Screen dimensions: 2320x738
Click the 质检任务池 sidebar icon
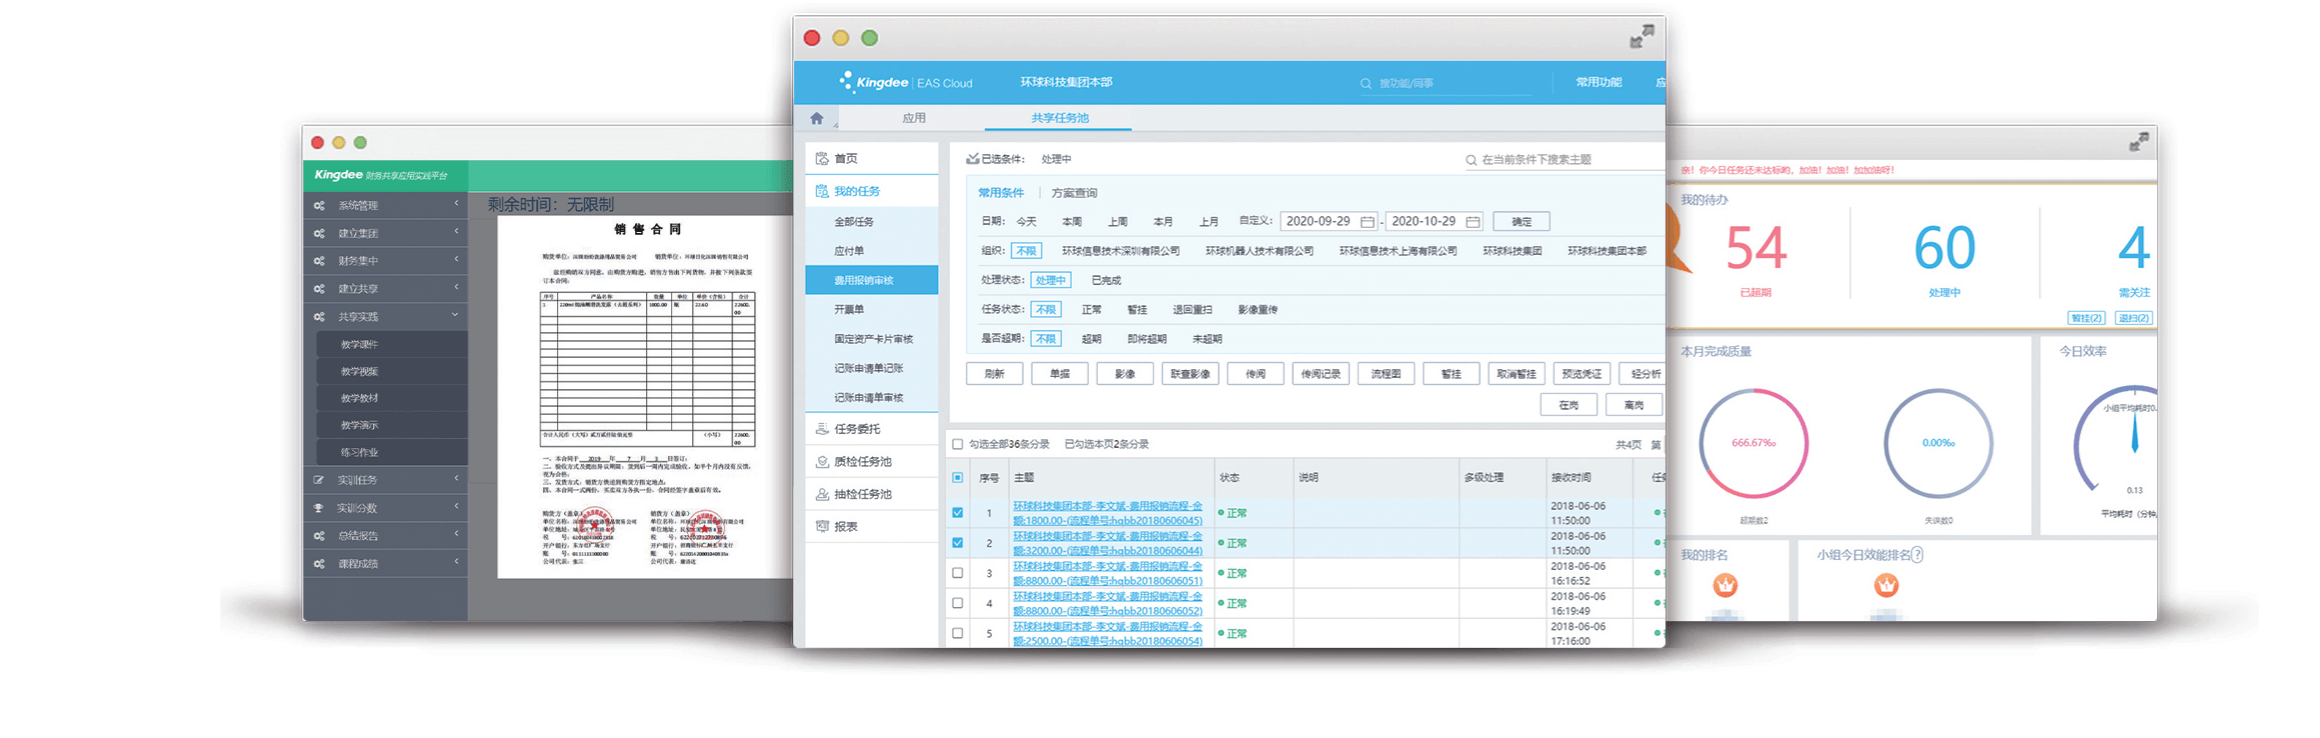[x=822, y=462]
